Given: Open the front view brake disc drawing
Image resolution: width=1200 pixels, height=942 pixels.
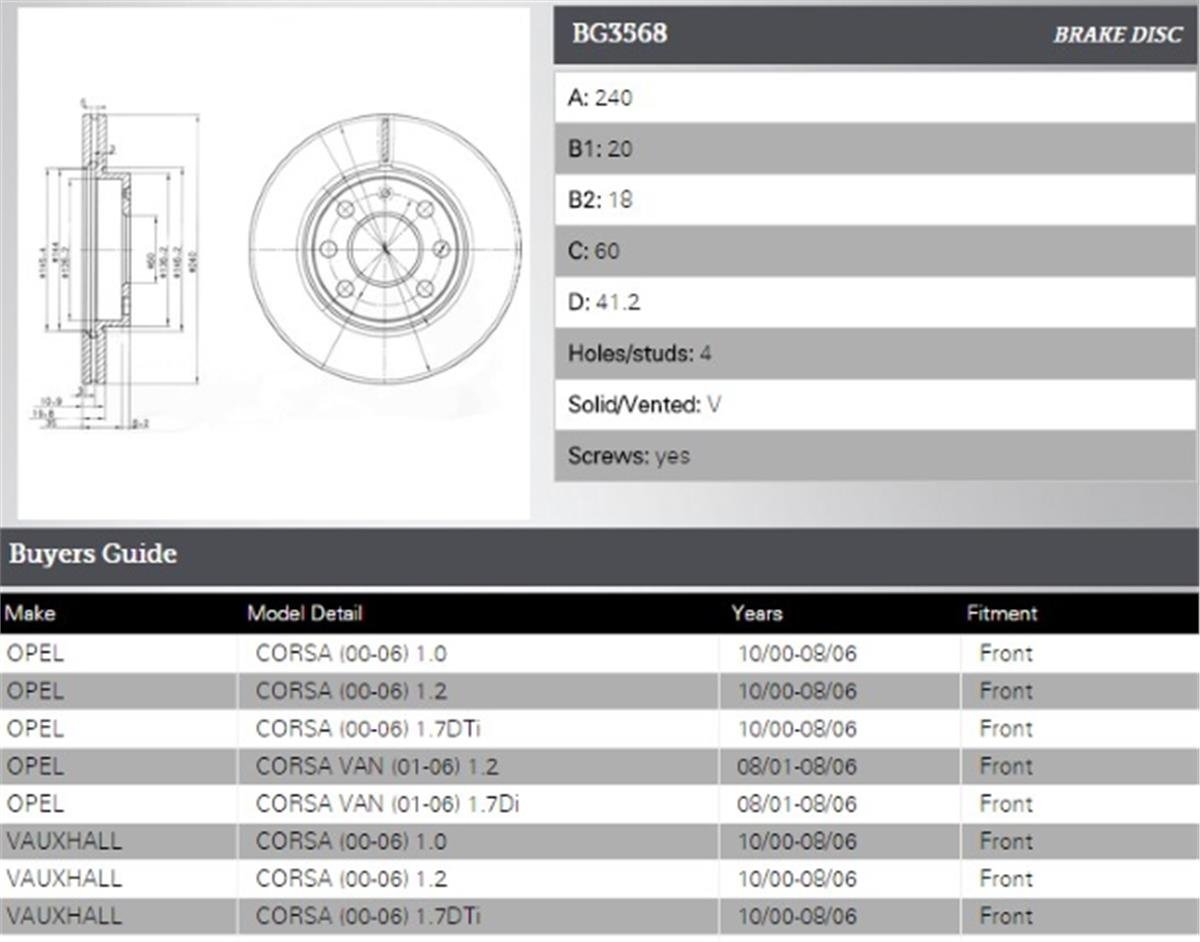Looking at the screenshot, I should 385,248.
